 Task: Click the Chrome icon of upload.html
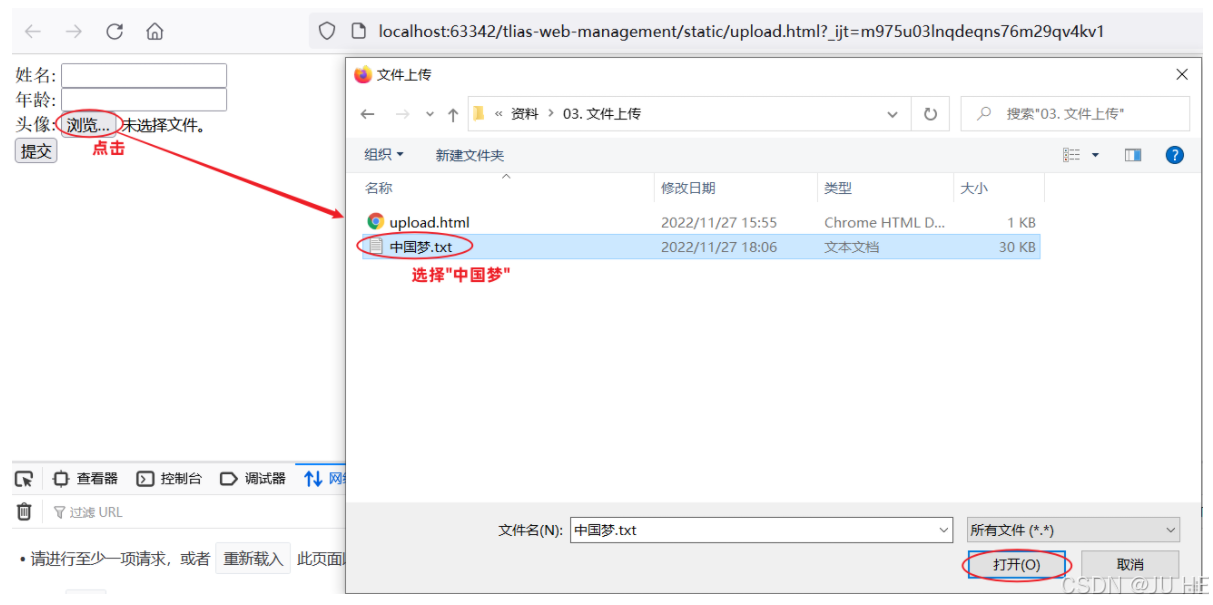pyautogui.click(x=376, y=222)
